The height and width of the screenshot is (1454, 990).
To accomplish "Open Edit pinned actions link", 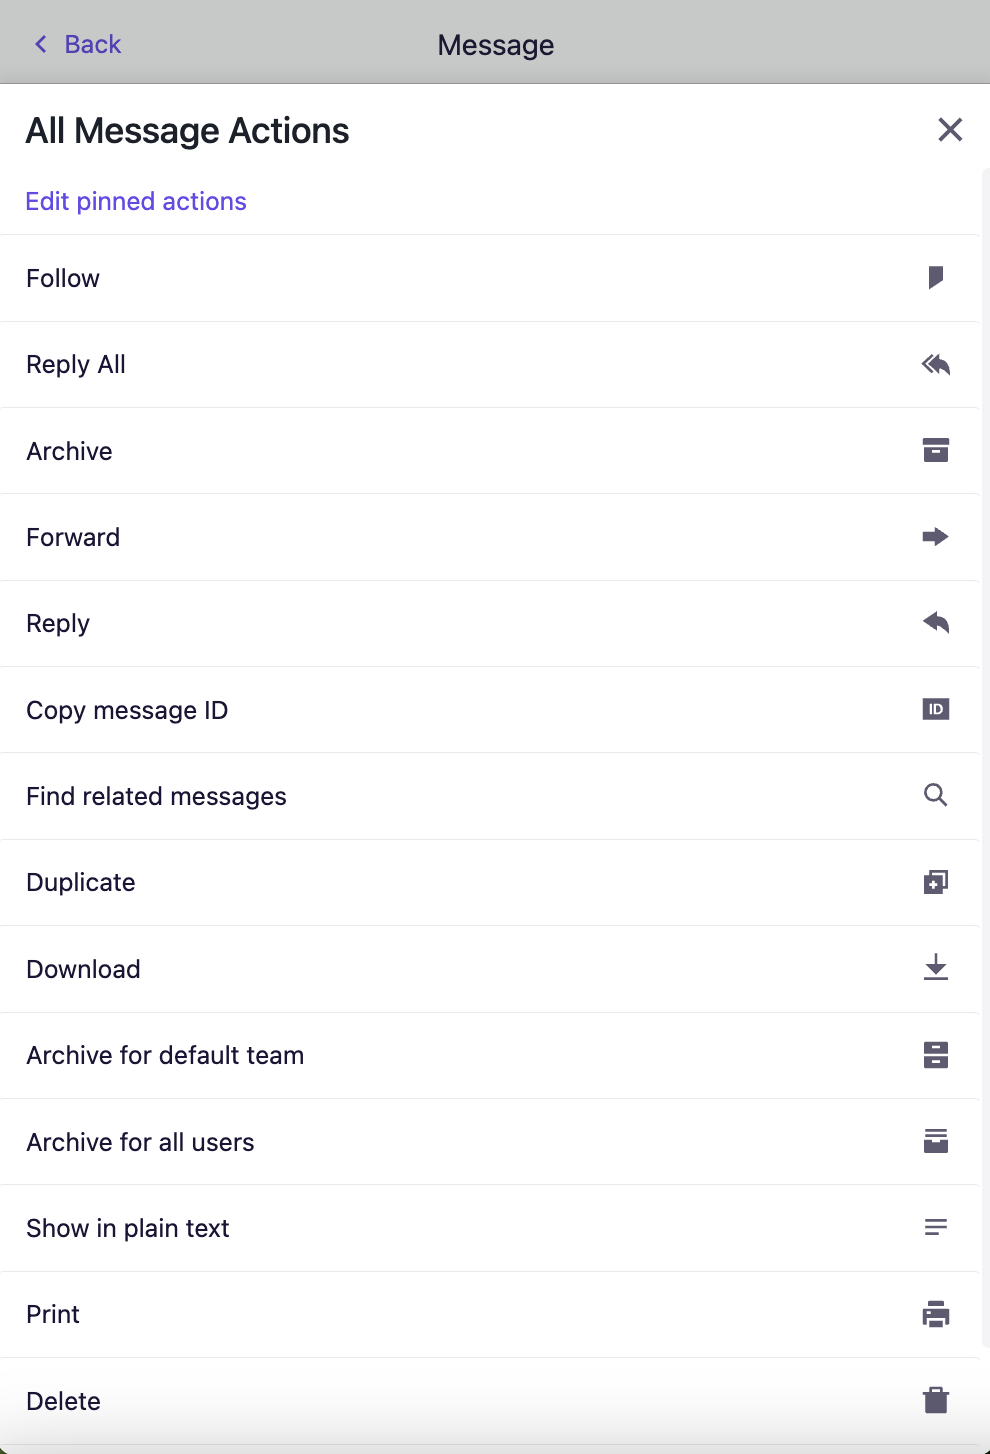I will click(x=136, y=201).
